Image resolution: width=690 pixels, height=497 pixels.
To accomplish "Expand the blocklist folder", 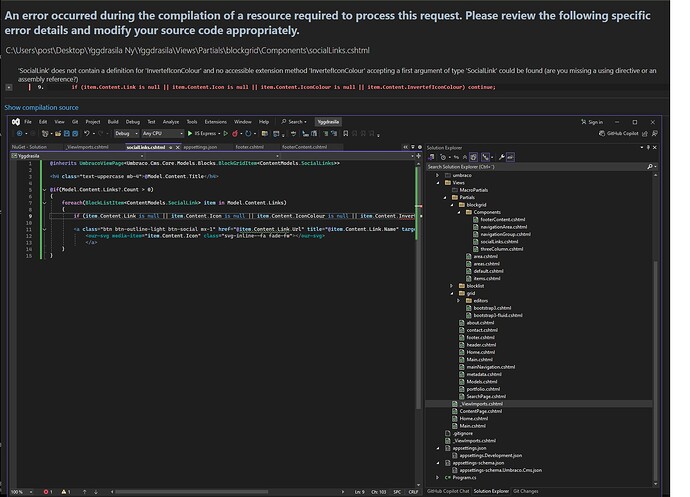I will 451,286.
